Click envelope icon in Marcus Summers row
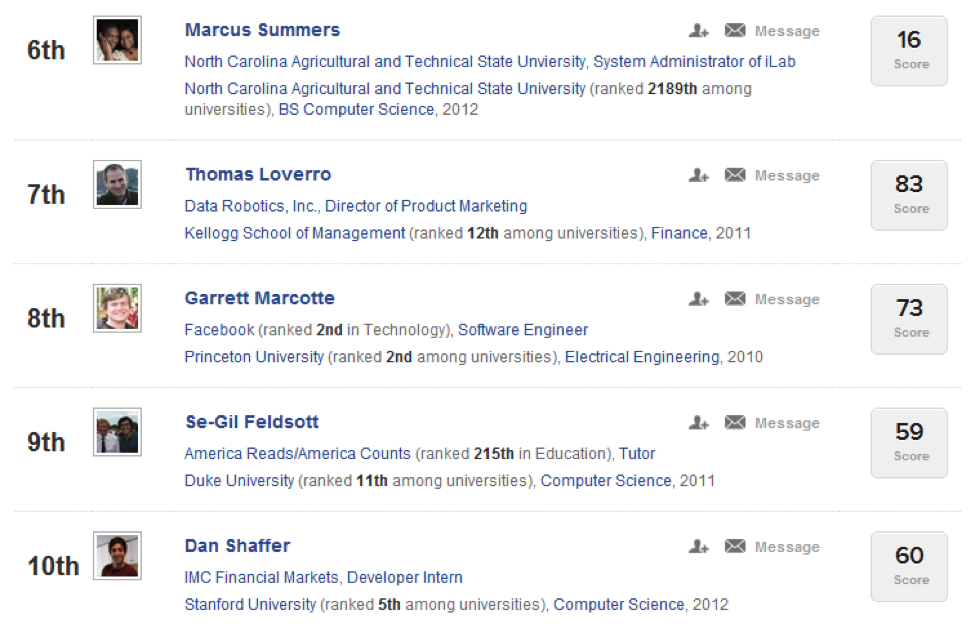This screenshot has width=975, height=635. [x=735, y=30]
